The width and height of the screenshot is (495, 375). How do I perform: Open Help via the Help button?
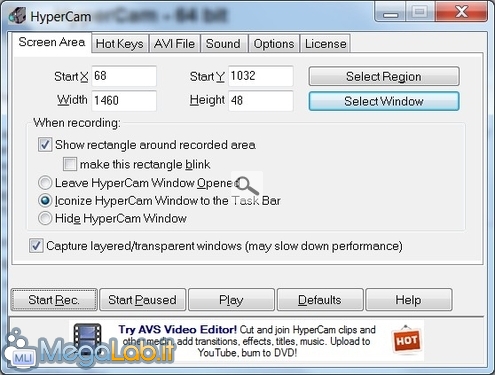tap(409, 300)
